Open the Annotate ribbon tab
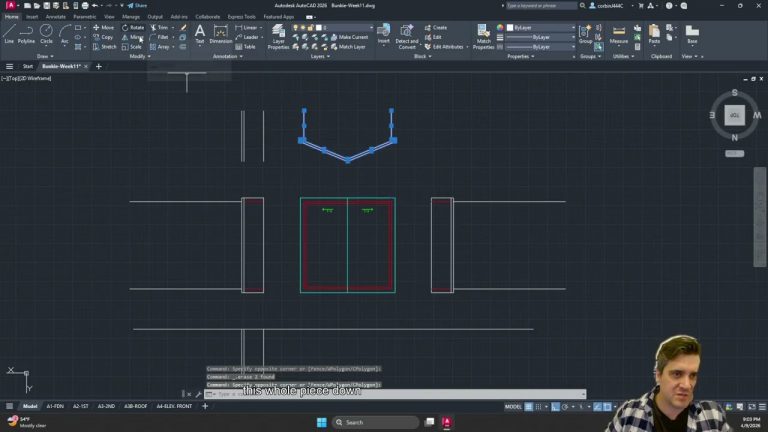Screen dimensions: 768x432 coord(58,16)
